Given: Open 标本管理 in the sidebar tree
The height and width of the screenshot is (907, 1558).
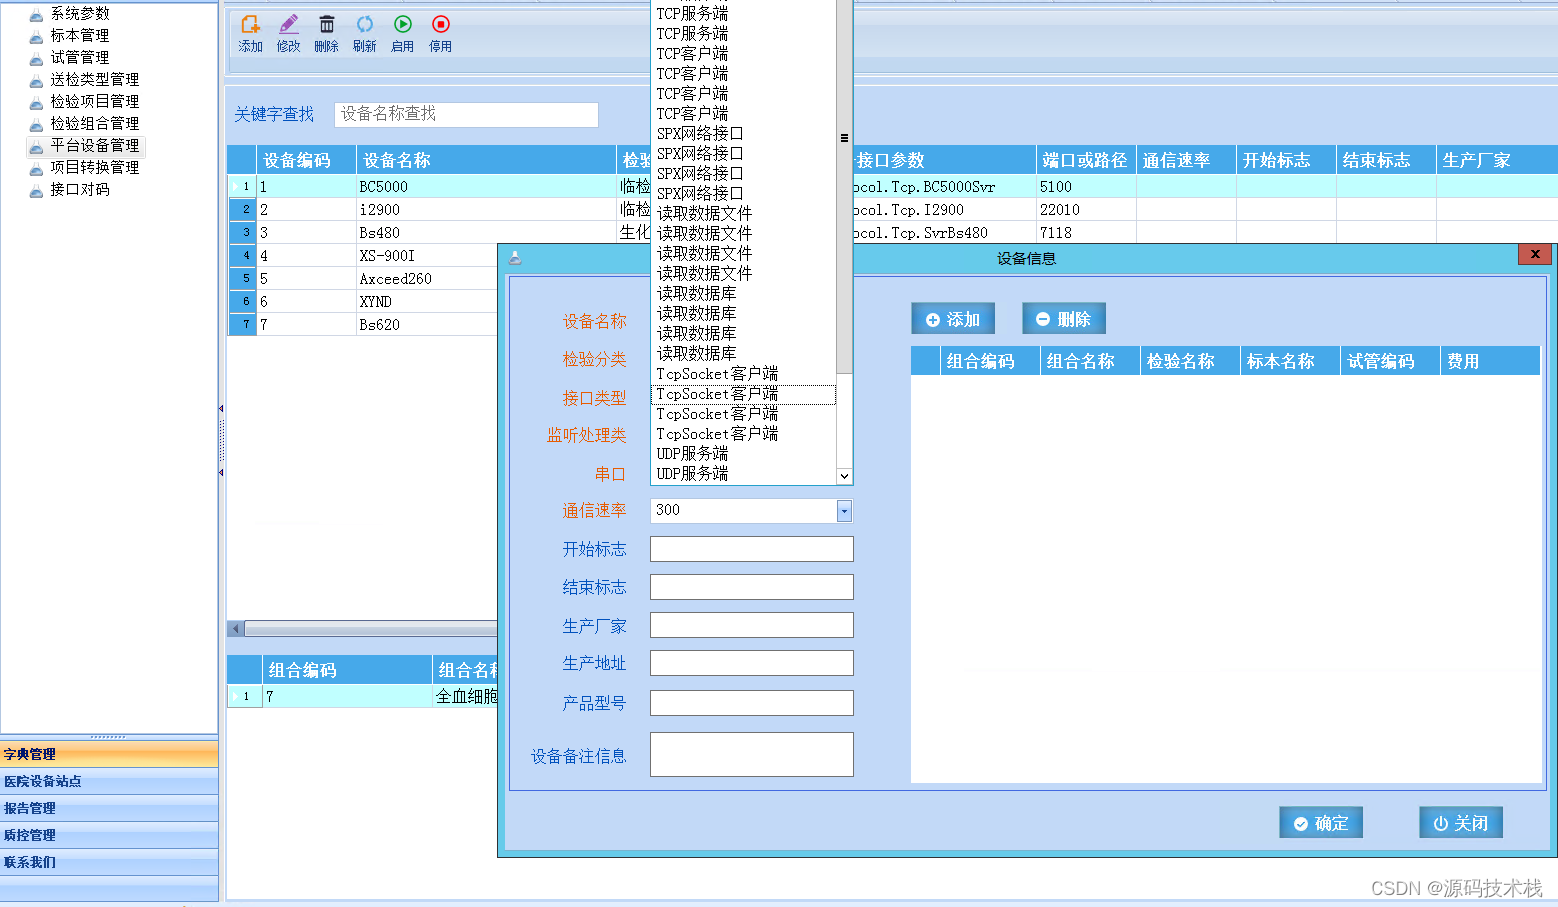Looking at the screenshot, I should 80,35.
